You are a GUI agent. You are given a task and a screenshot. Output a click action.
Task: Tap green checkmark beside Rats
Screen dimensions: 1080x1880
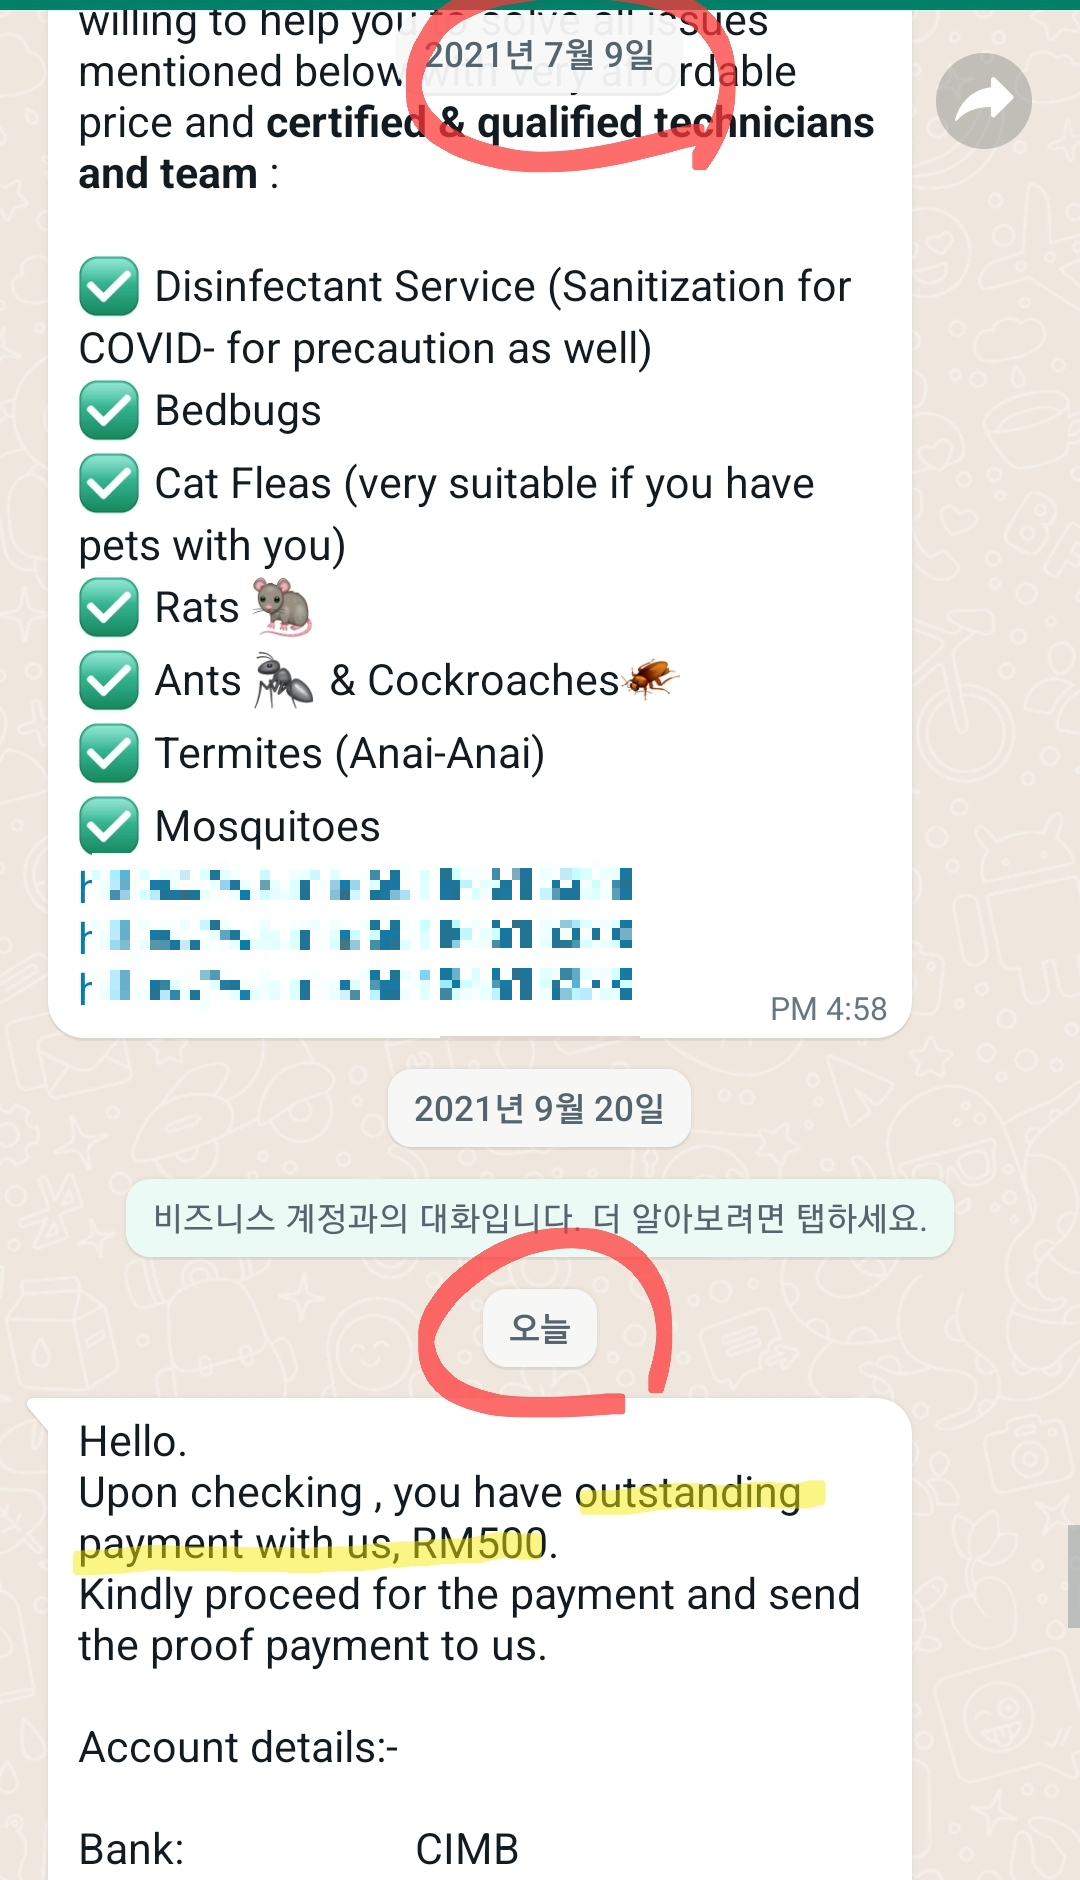(x=109, y=607)
